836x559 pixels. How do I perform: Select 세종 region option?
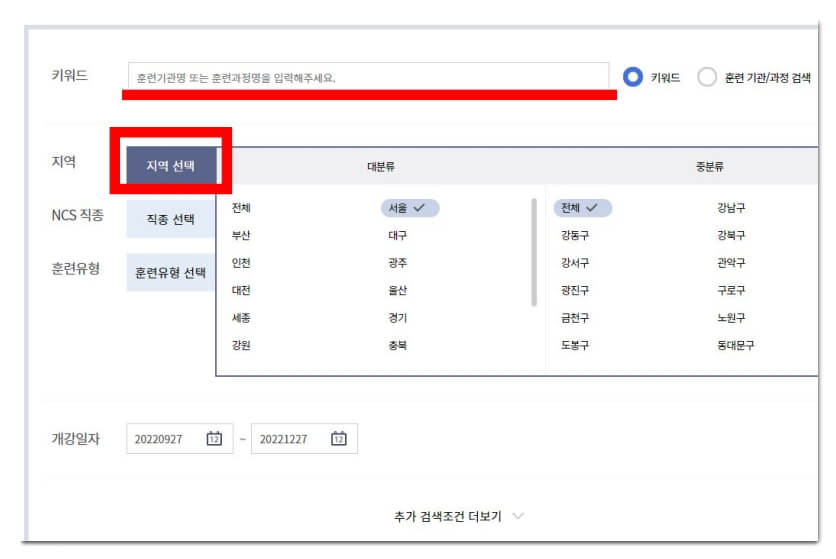pyautogui.click(x=241, y=318)
